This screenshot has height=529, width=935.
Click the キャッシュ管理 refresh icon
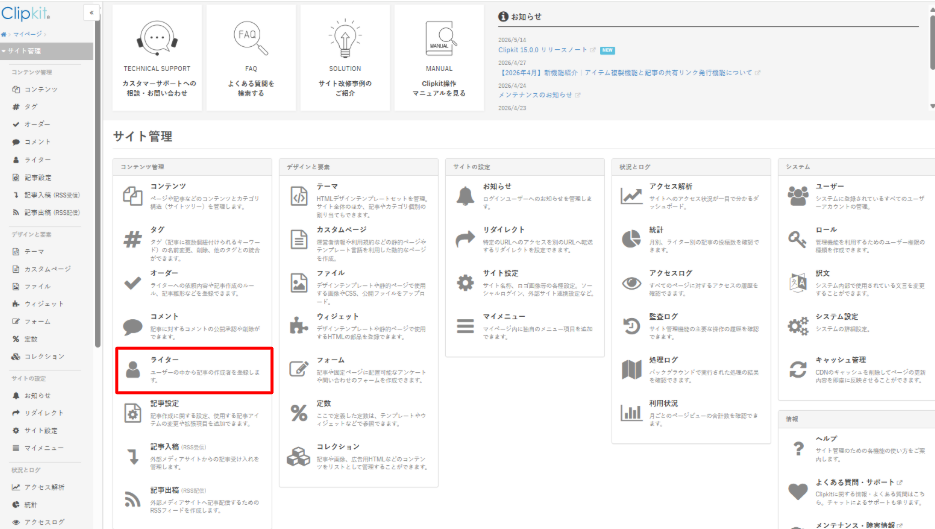(x=798, y=370)
